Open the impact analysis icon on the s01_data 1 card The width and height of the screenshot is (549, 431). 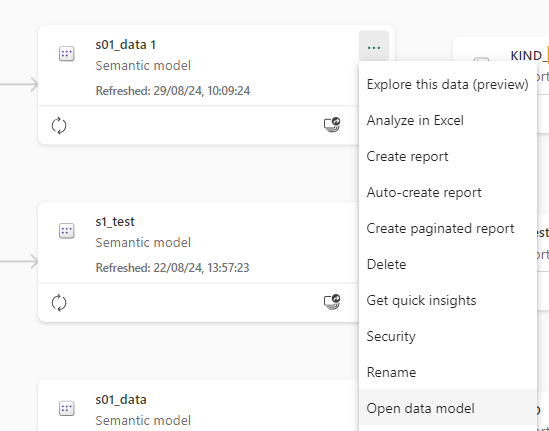pos(332,125)
